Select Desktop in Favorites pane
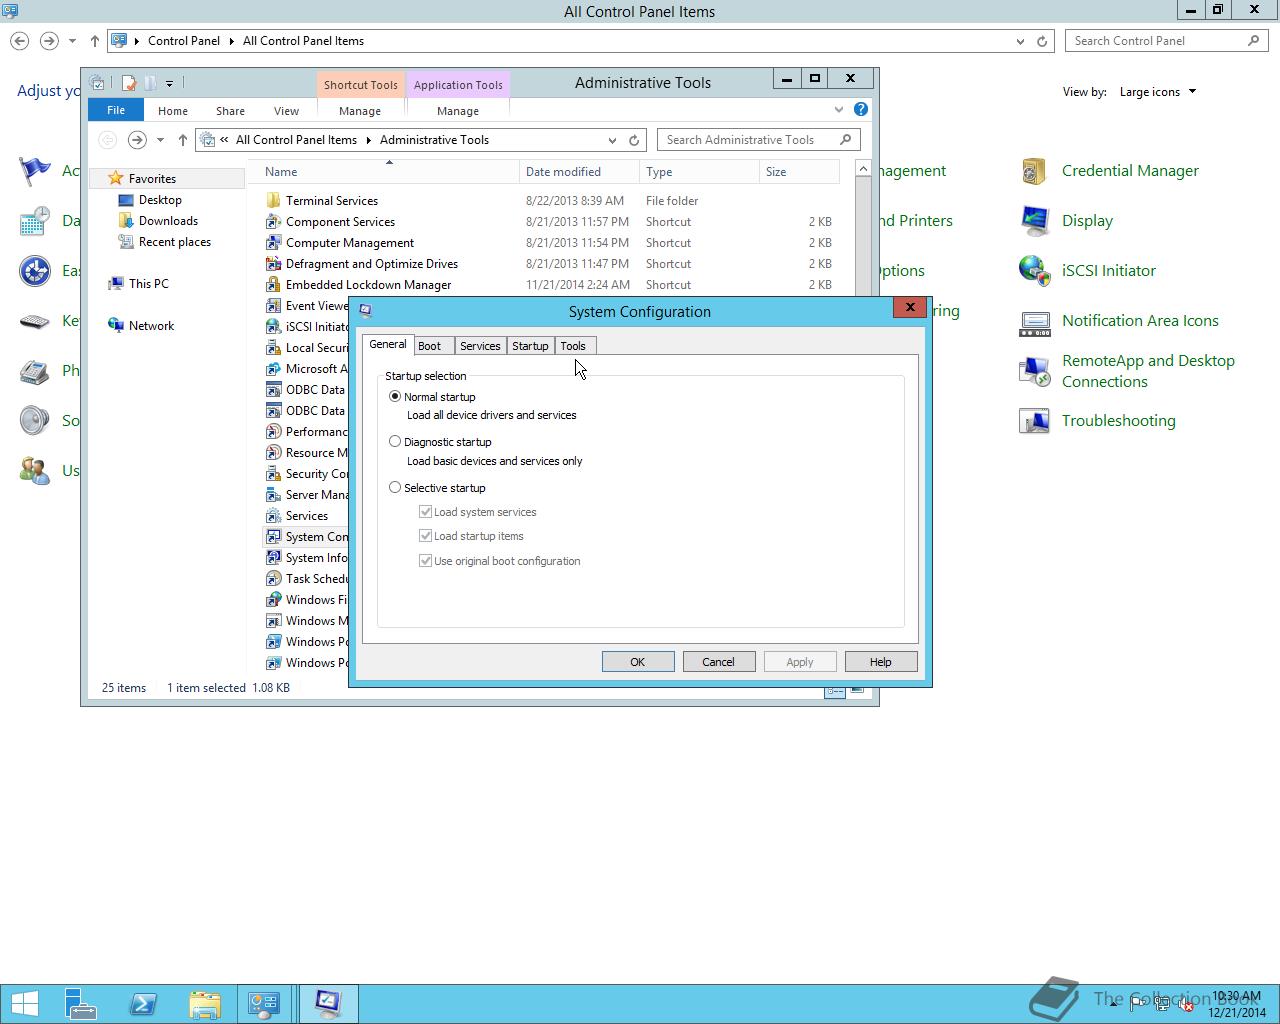The image size is (1280, 1024). pyautogui.click(x=151, y=200)
